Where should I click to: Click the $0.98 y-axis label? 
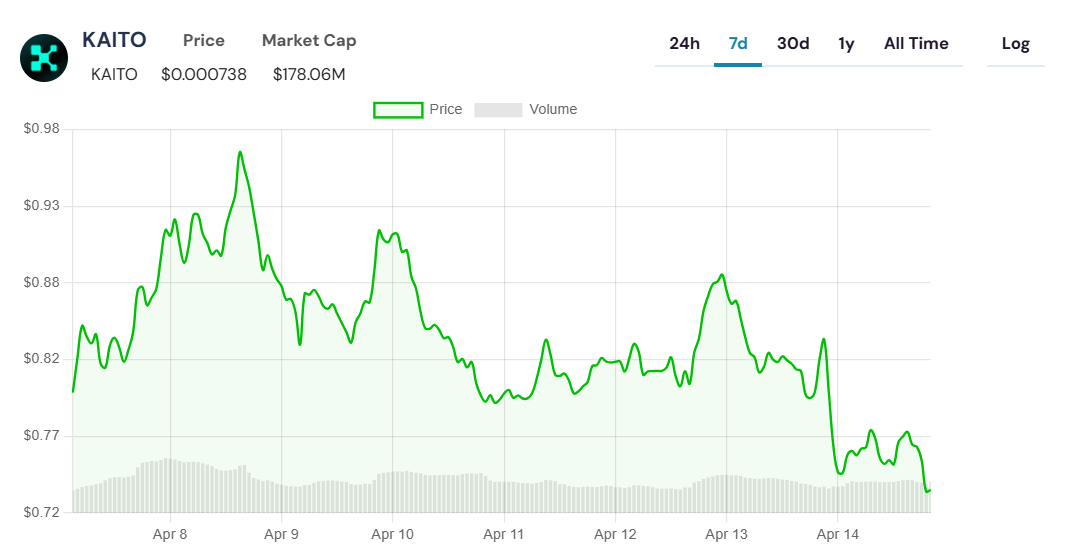click(42, 129)
